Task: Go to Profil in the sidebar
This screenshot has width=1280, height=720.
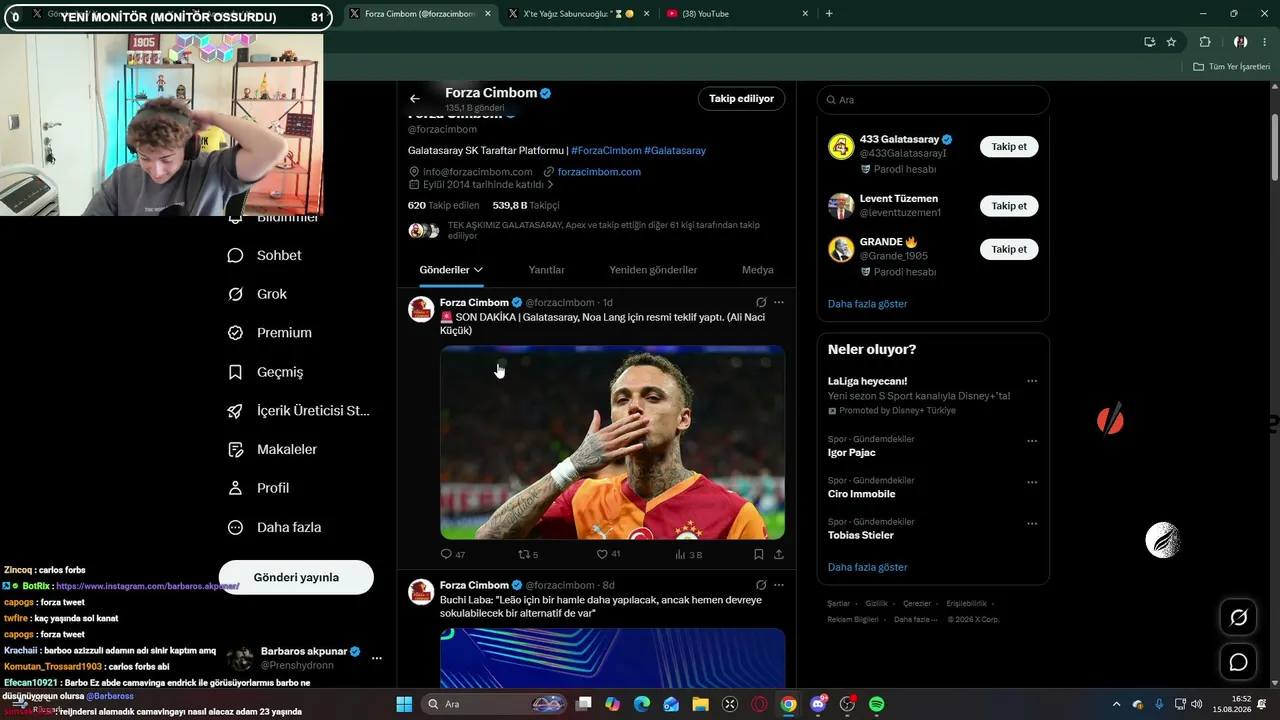Action: (258, 488)
